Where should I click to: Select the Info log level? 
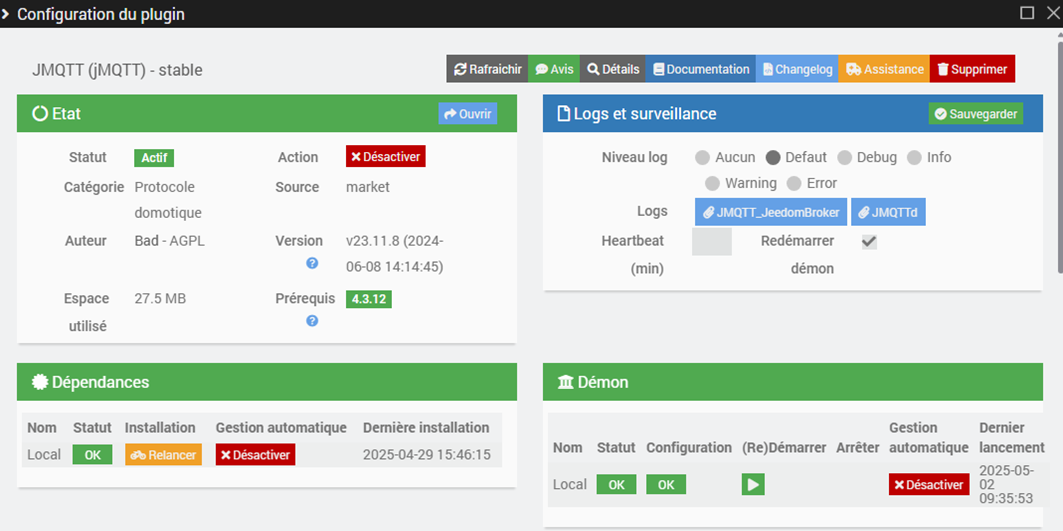[915, 157]
